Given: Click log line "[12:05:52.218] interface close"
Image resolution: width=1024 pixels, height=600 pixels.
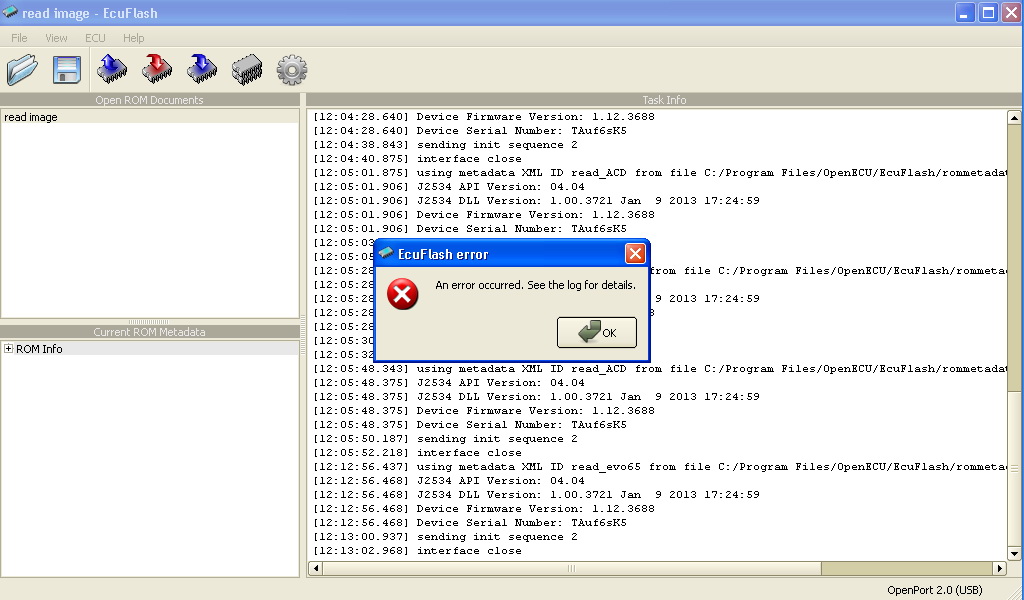Looking at the screenshot, I should coord(417,452).
